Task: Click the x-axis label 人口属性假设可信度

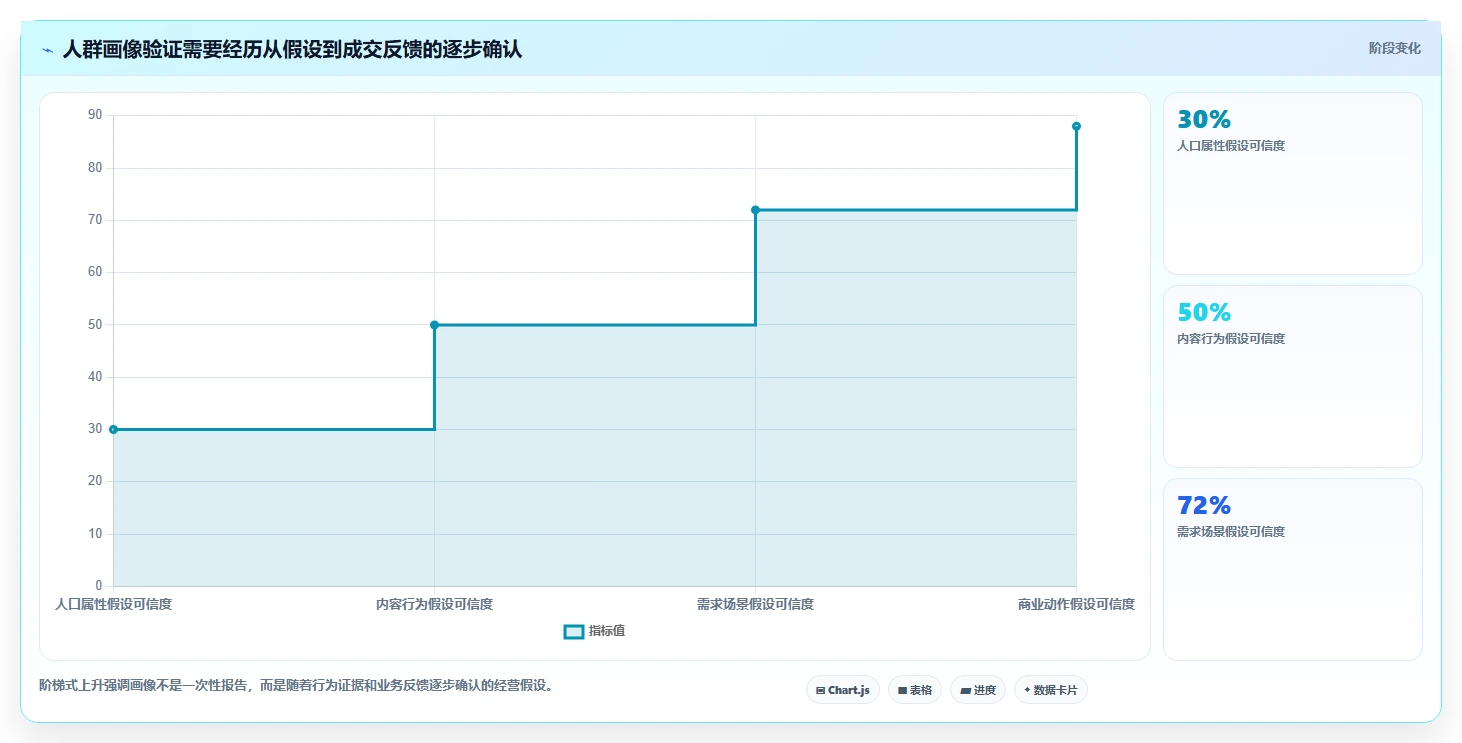Action: point(113,604)
